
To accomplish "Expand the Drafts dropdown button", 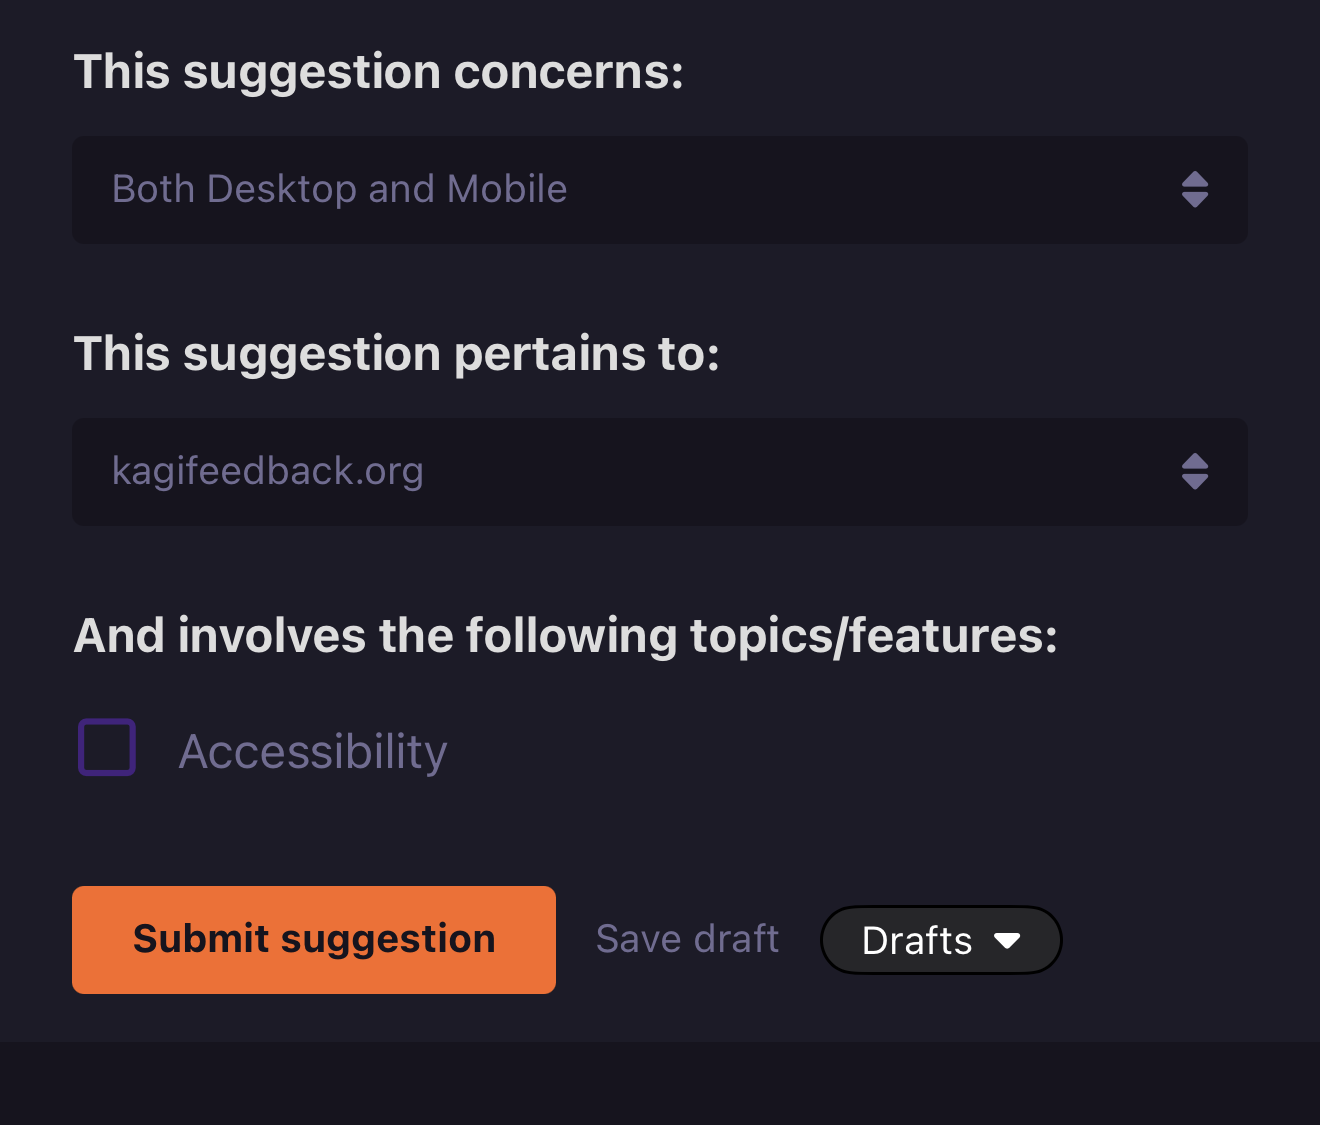I will pyautogui.click(x=940, y=940).
